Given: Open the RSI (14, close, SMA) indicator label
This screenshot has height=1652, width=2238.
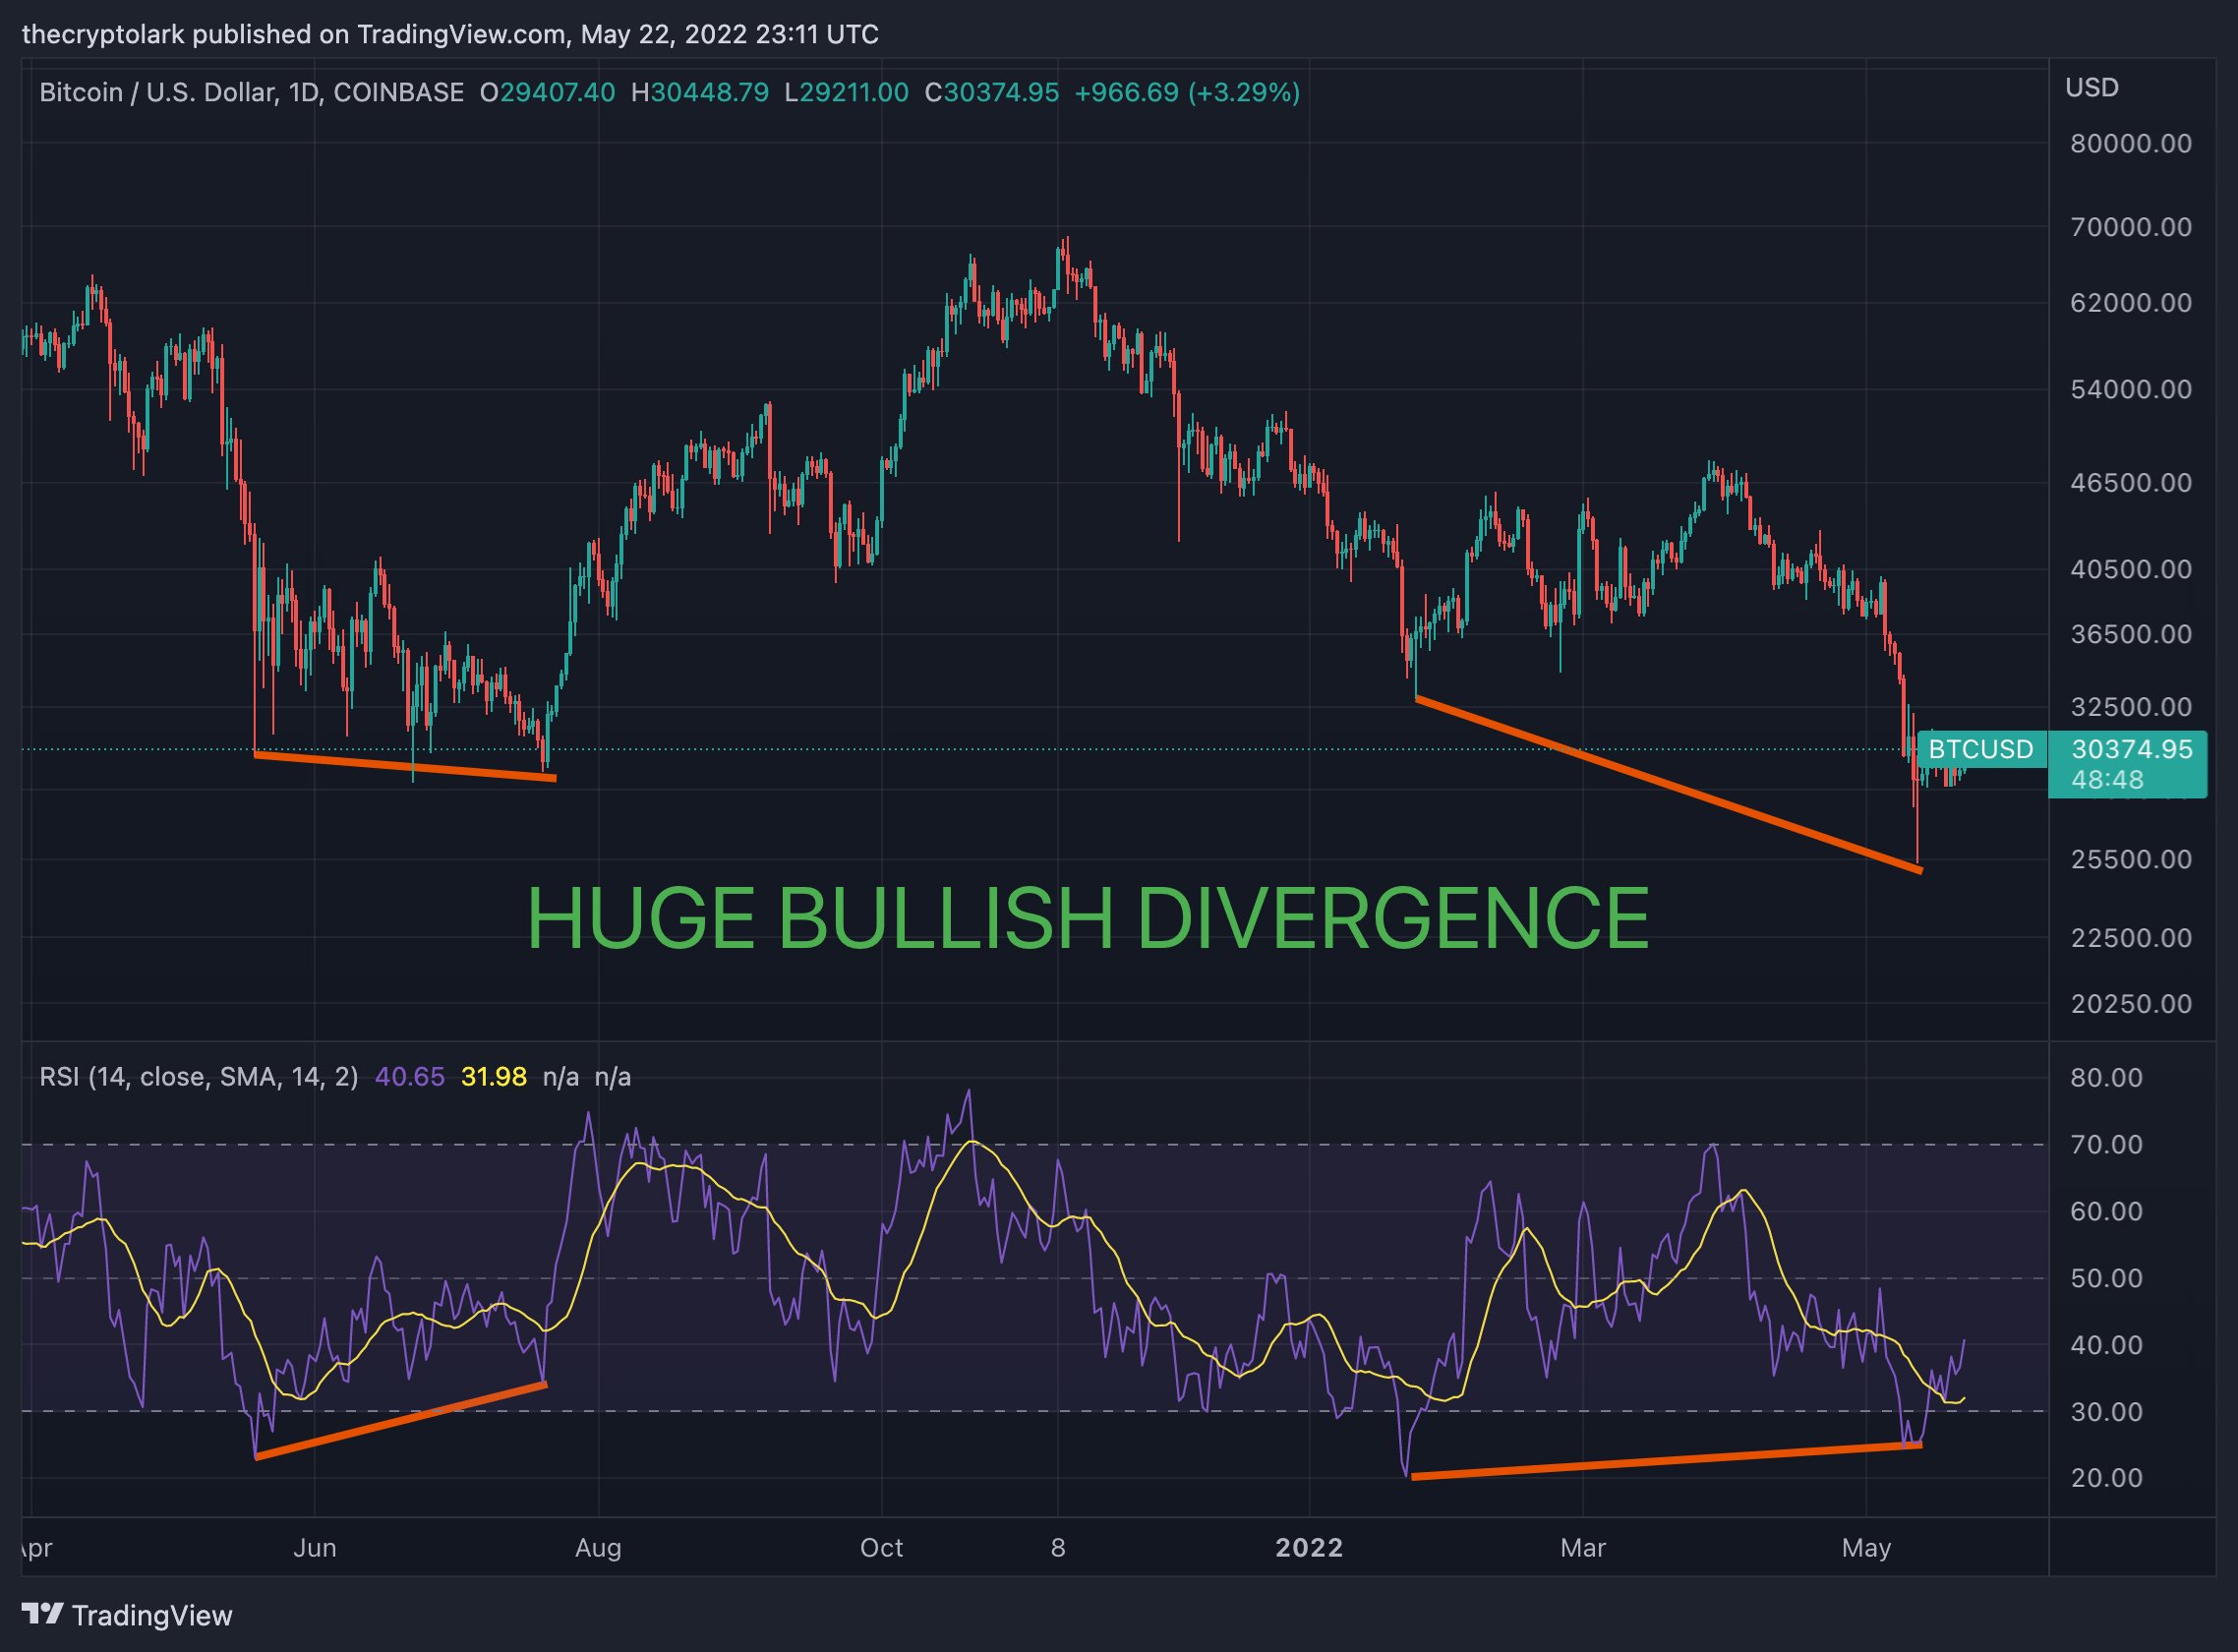Looking at the screenshot, I should [198, 1077].
